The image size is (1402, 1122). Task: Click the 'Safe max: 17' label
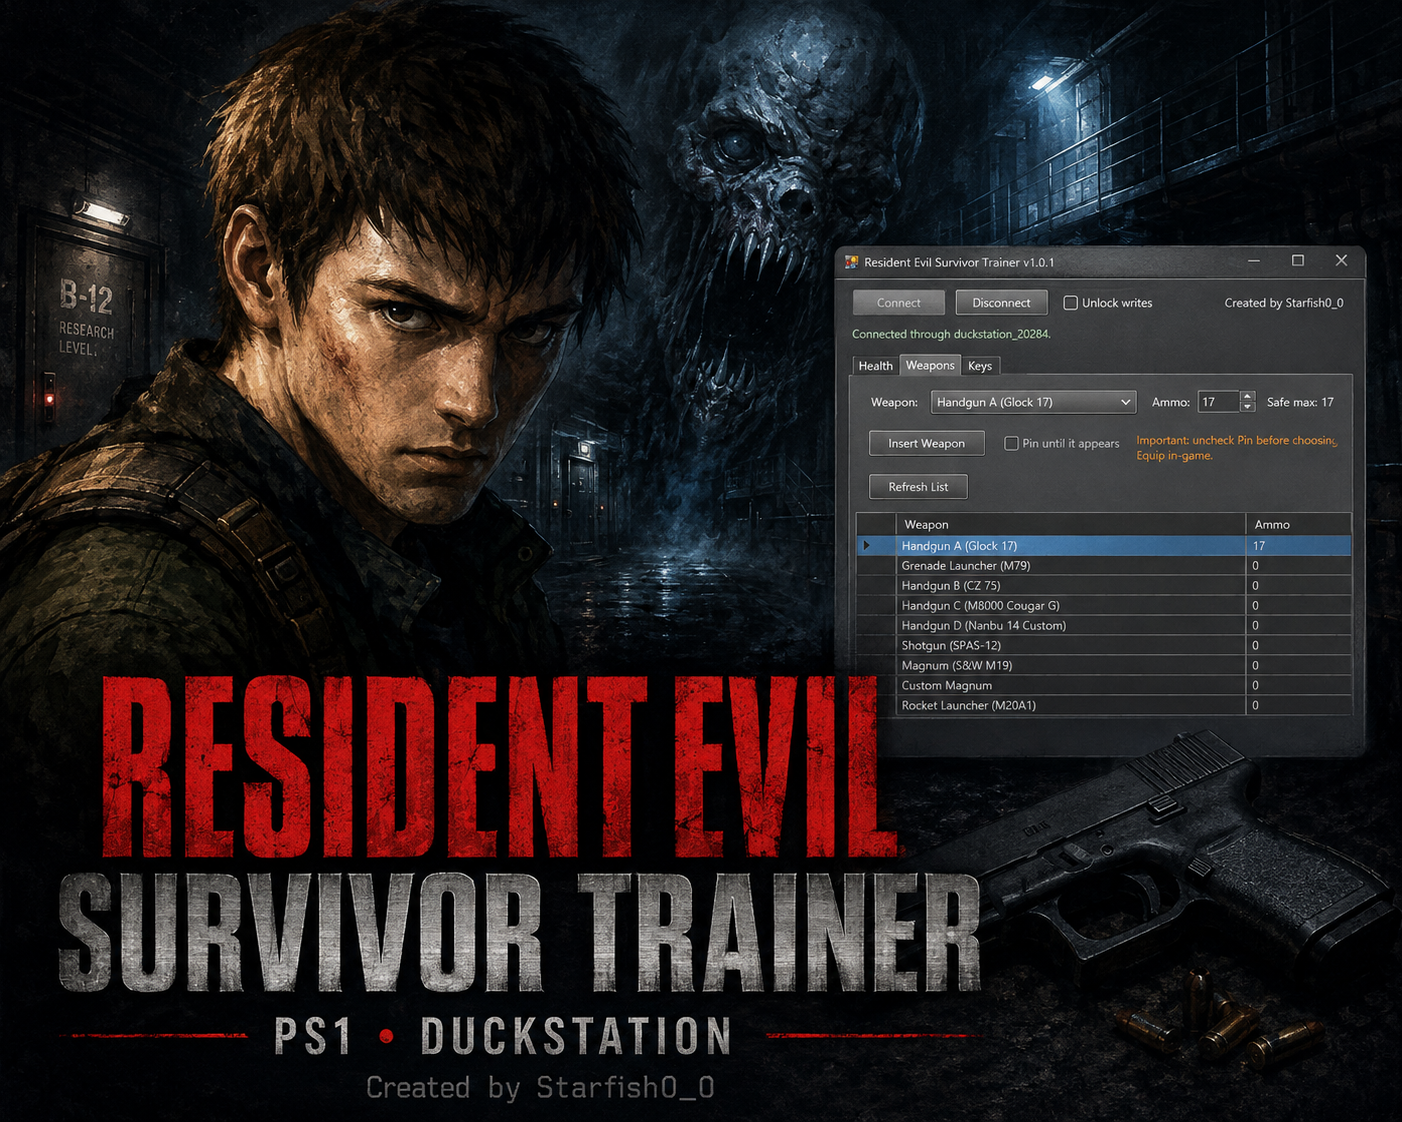1300,402
